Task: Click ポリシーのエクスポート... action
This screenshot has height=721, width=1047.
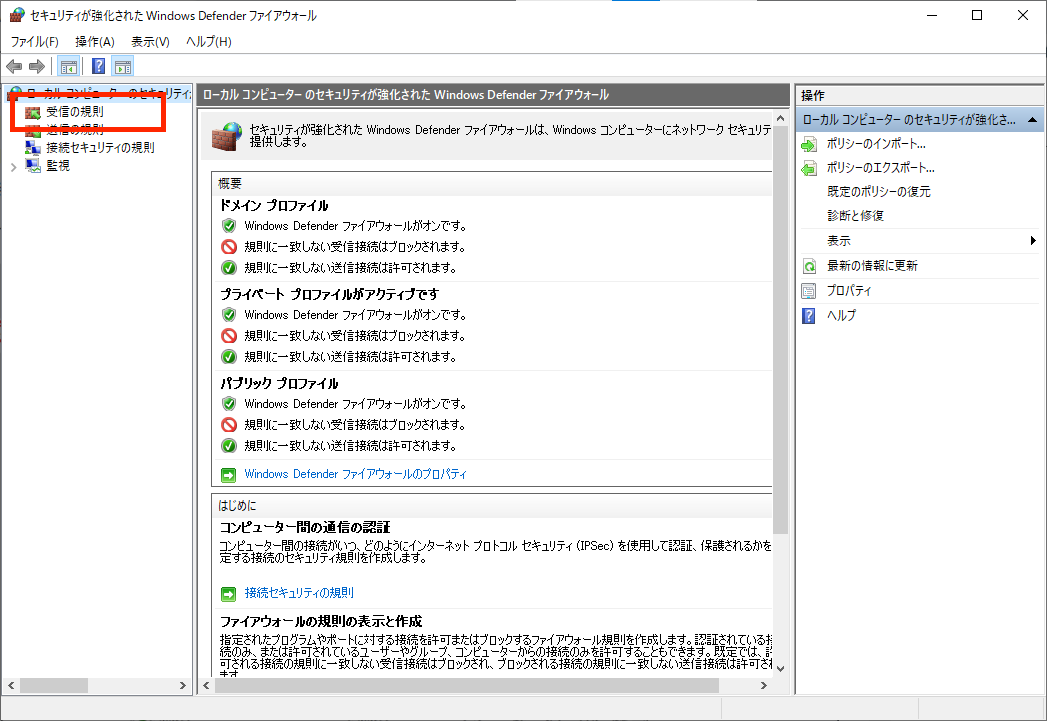Action: [881, 168]
